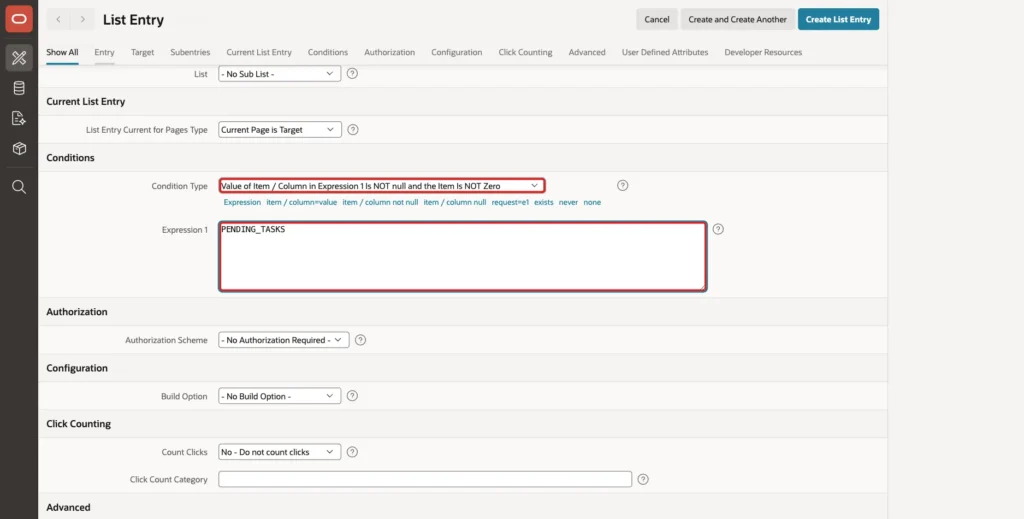Open help for Build Option
The image size is (1024, 519).
click(352, 396)
